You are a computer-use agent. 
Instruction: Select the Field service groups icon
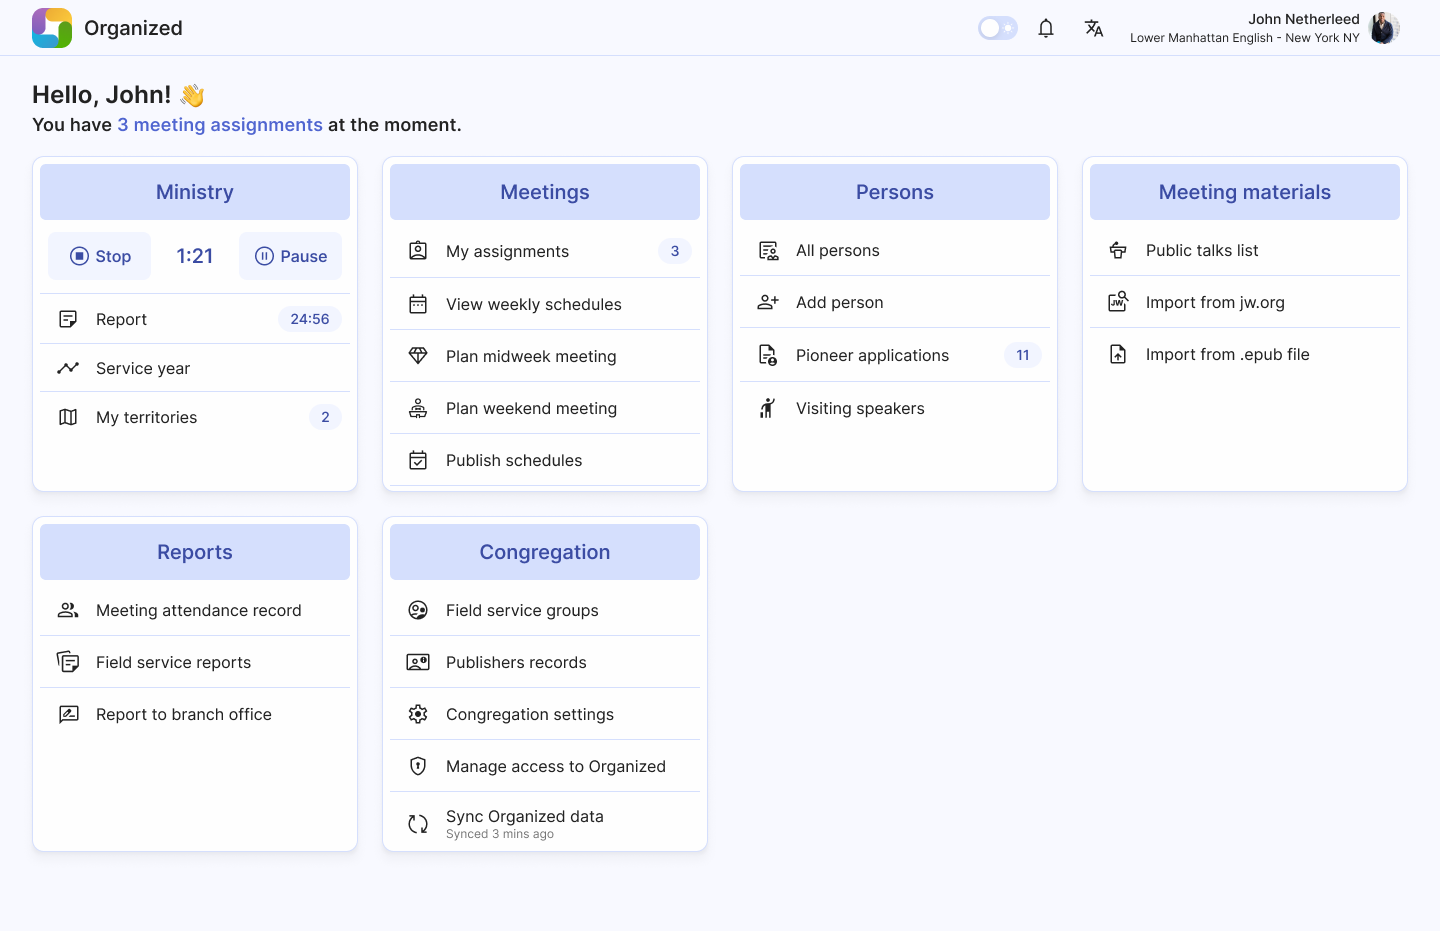(x=417, y=610)
